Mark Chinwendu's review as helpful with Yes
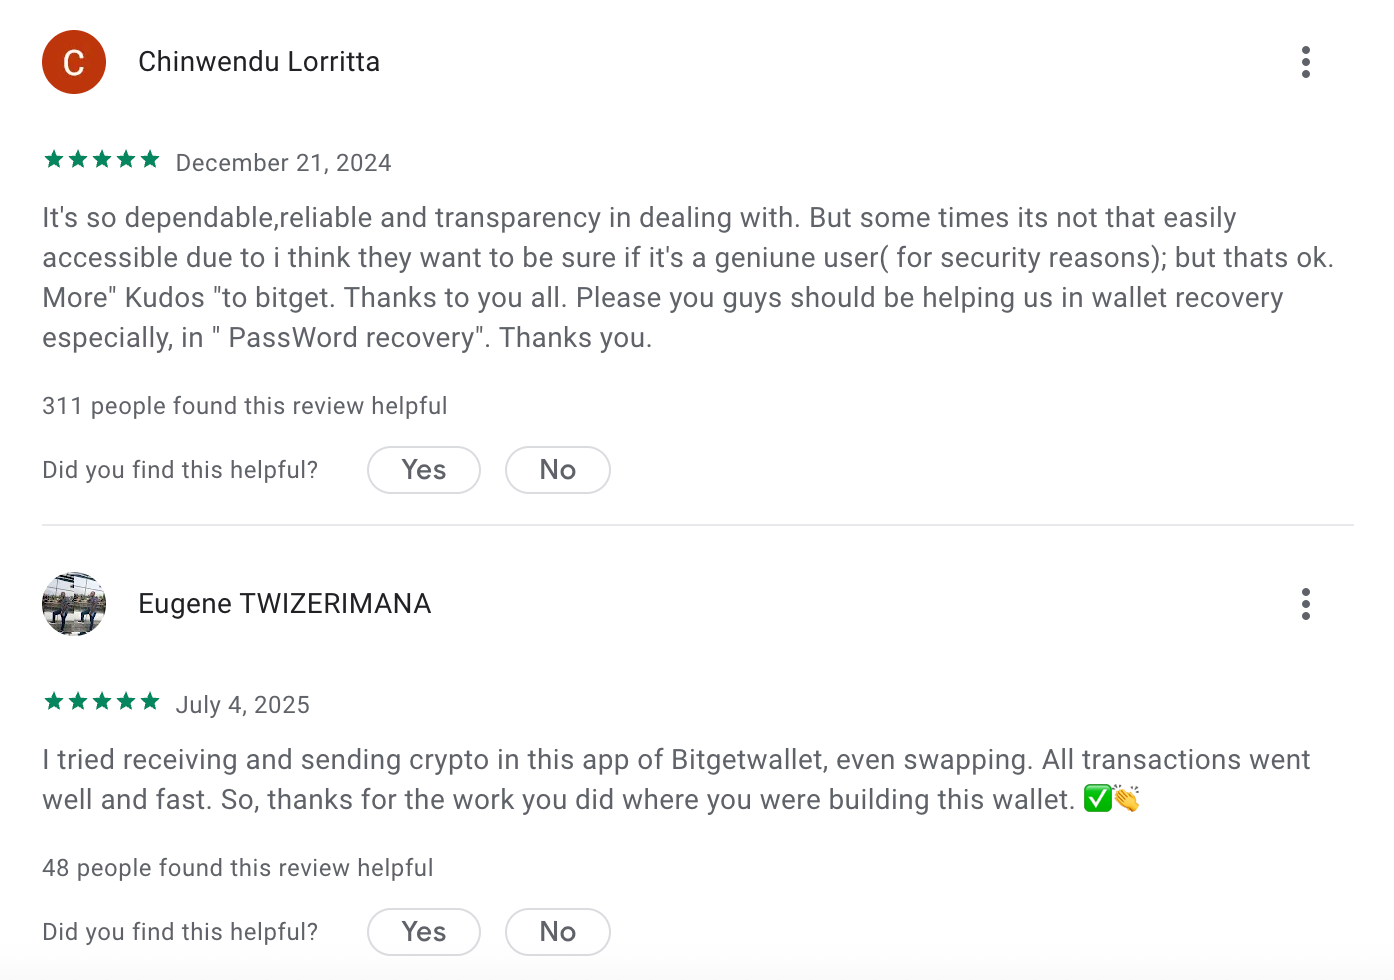Screen dimensions: 1394x980 (x=423, y=469)
